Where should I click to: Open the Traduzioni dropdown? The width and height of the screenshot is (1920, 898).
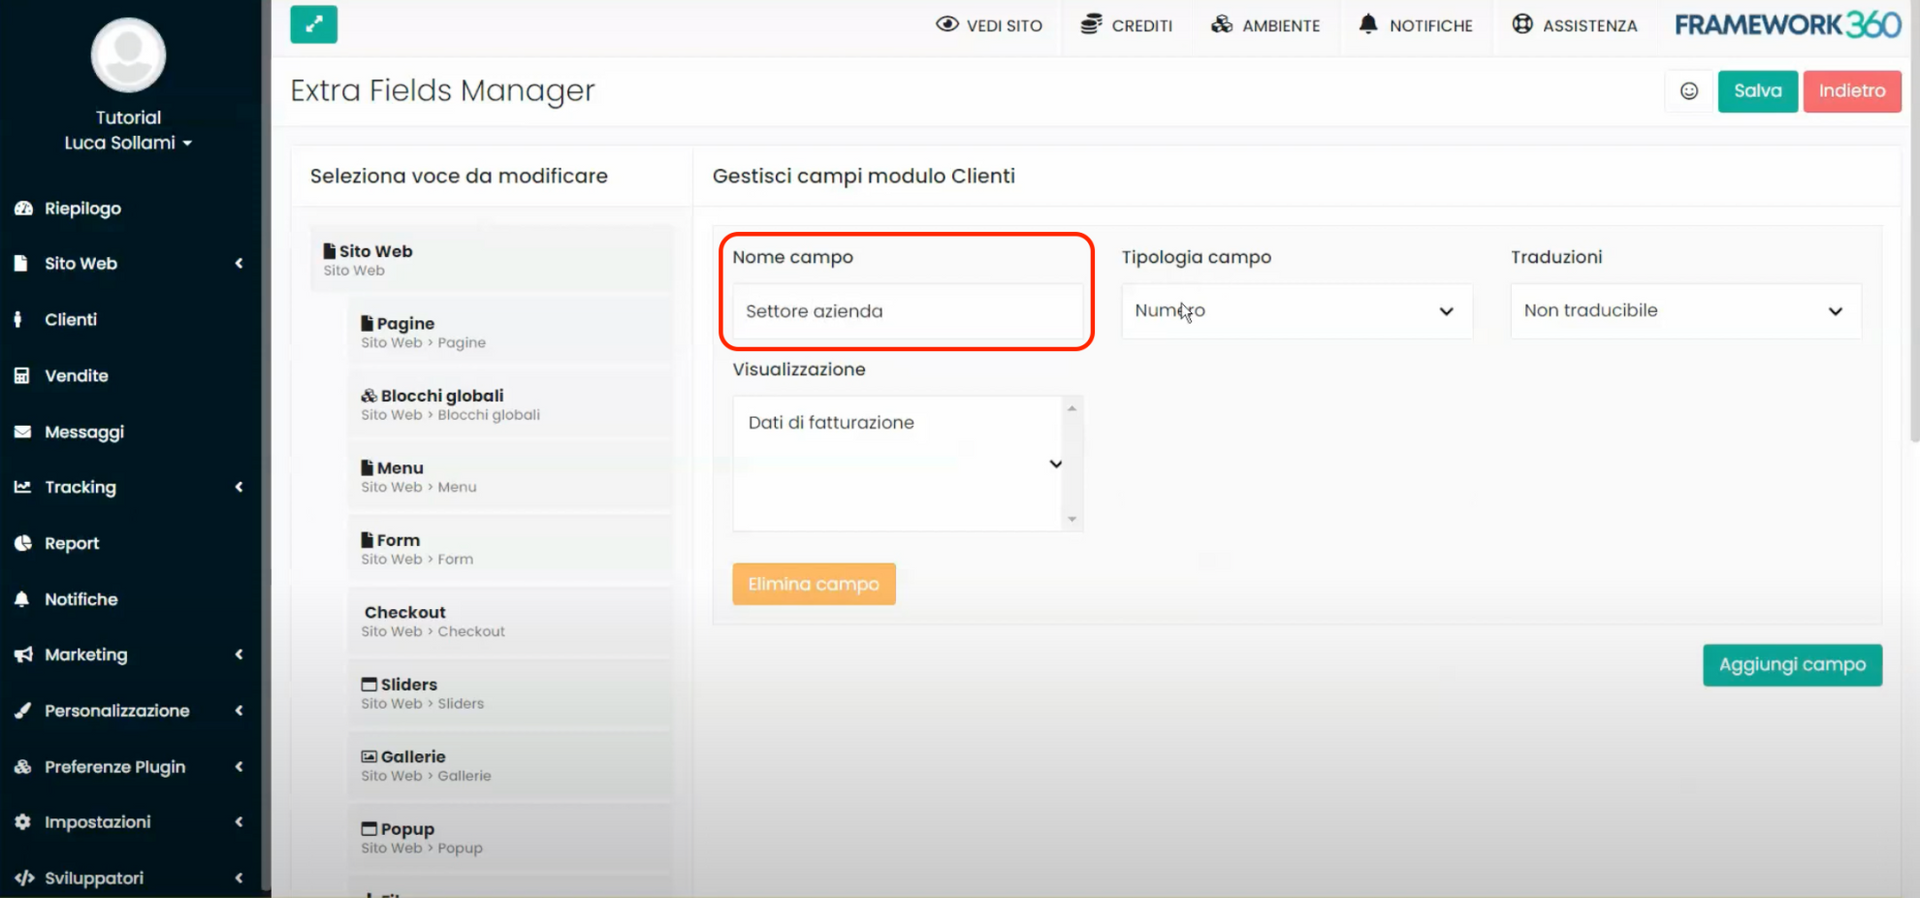point(1685,311)
